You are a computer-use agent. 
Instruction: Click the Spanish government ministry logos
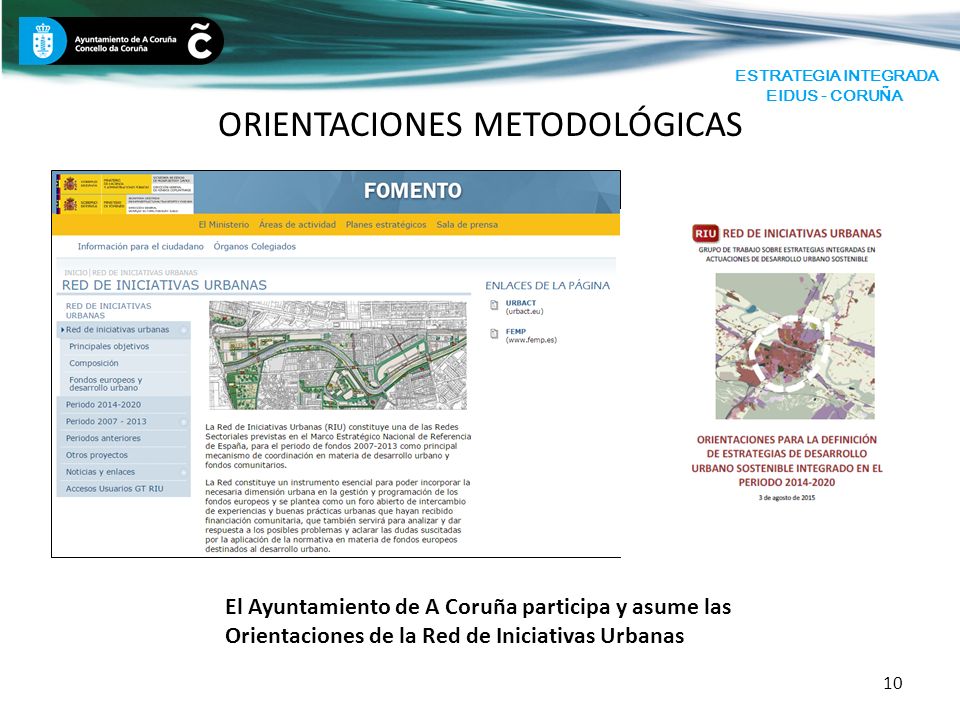click(126, 193)
